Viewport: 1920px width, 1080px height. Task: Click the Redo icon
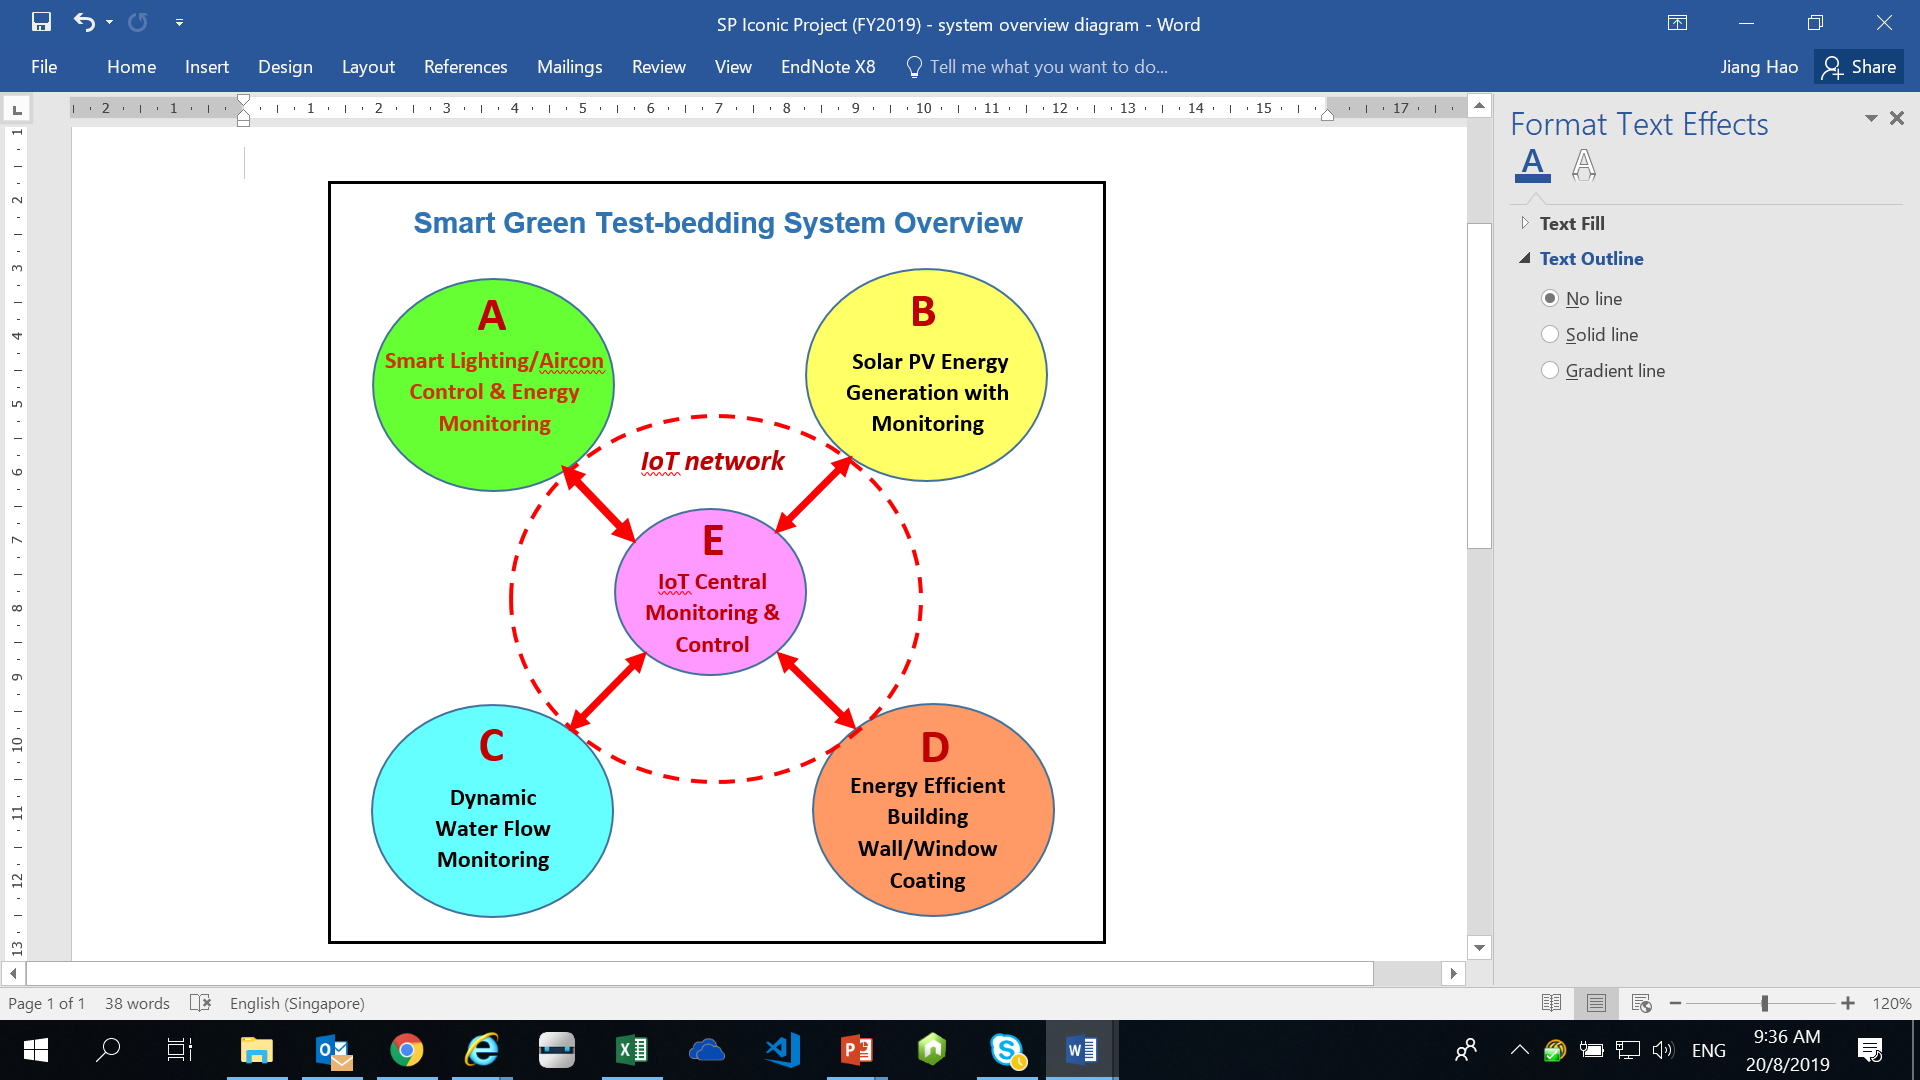point(138,22)
